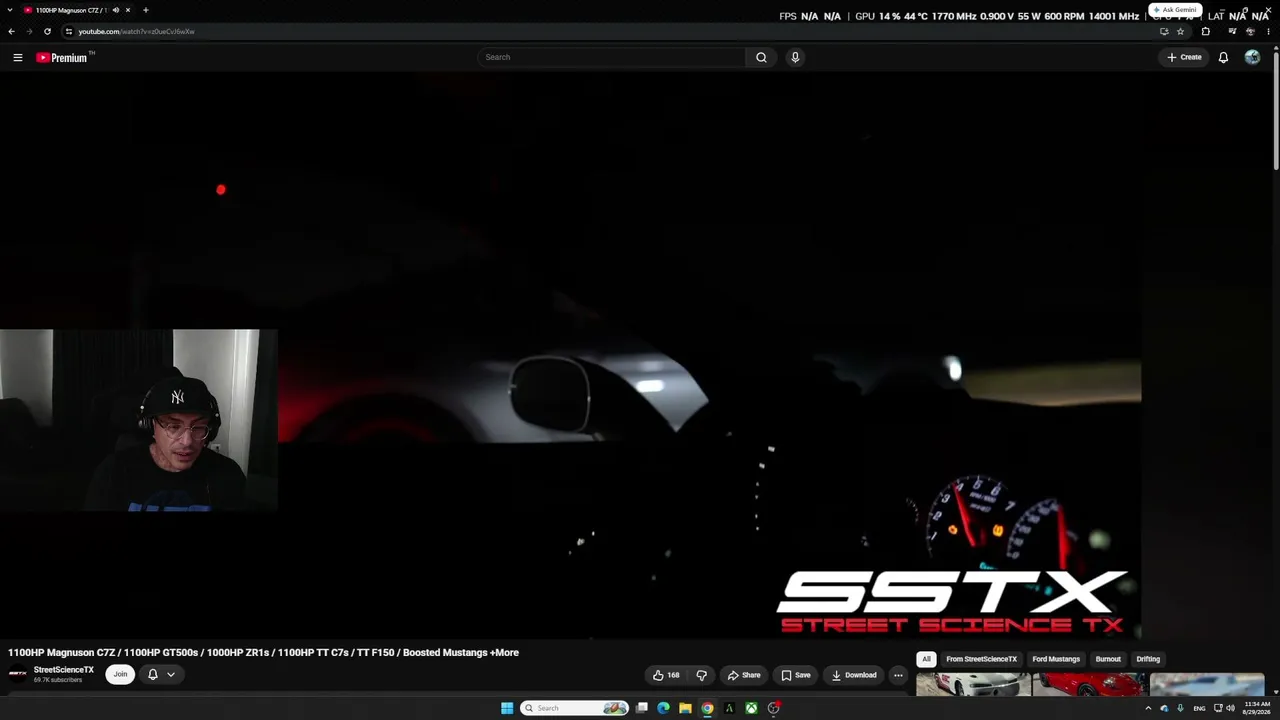Open the white car recommended video thumbnail

pos(973,685)
